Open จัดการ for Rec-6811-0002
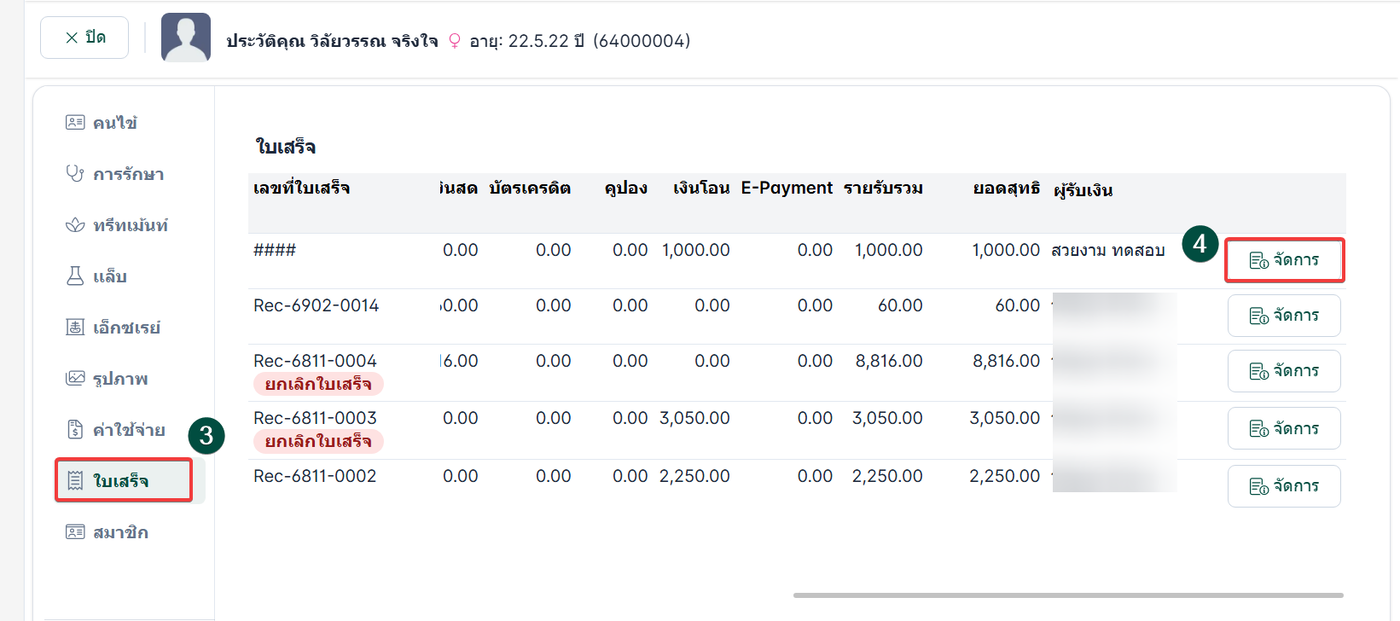The width and height of the screenshot is (1400, 621). (1284, 486)
